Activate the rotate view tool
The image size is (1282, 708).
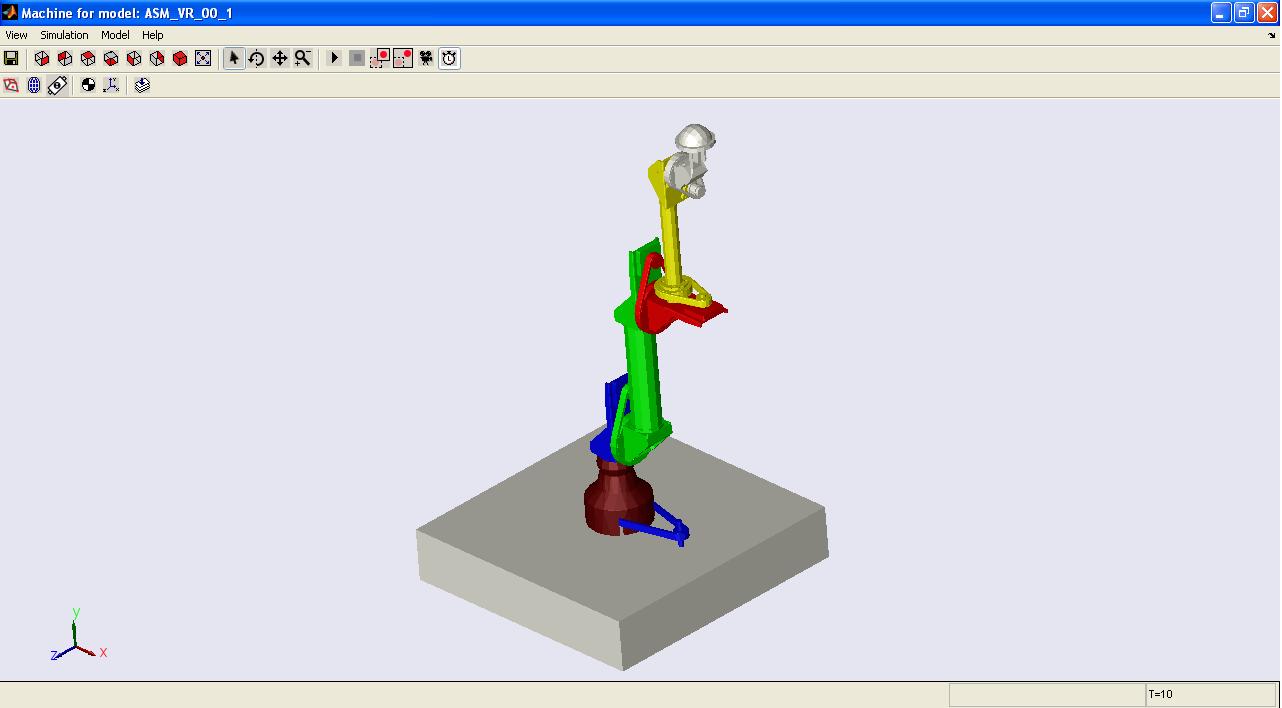point(256,58)
